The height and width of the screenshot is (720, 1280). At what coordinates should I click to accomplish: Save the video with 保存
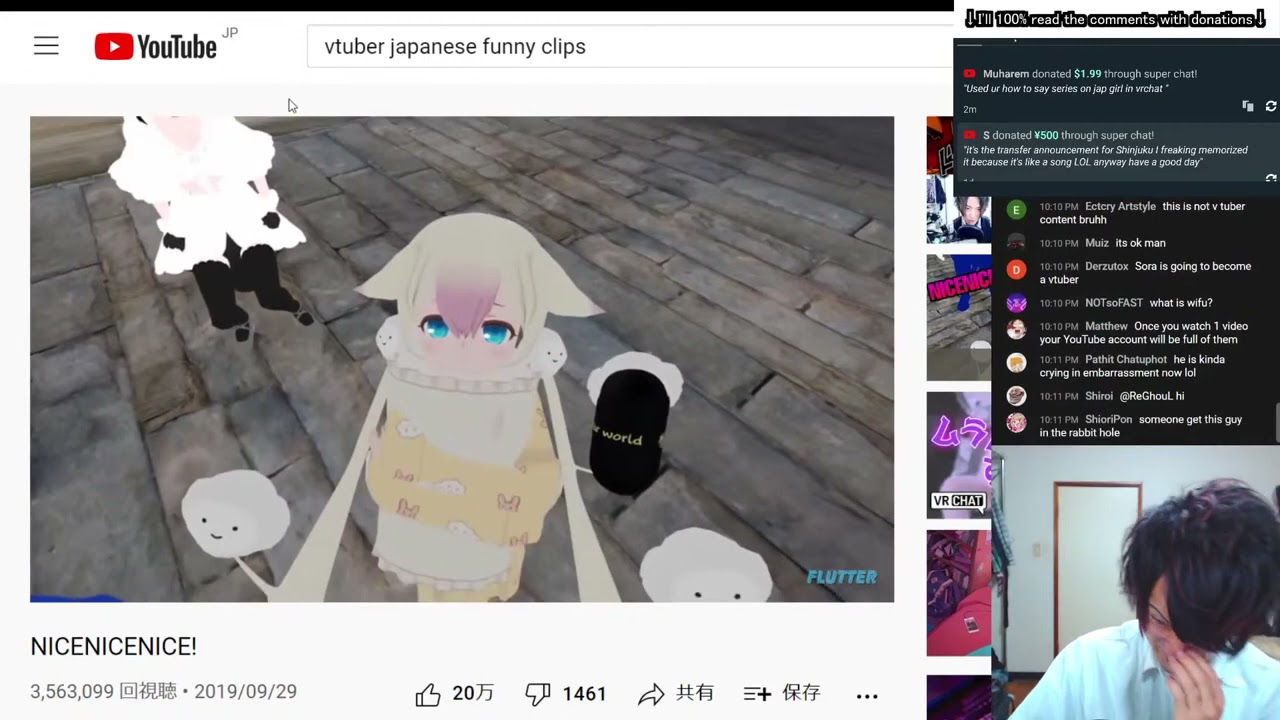pyautogui.click(x=782, y=693)
